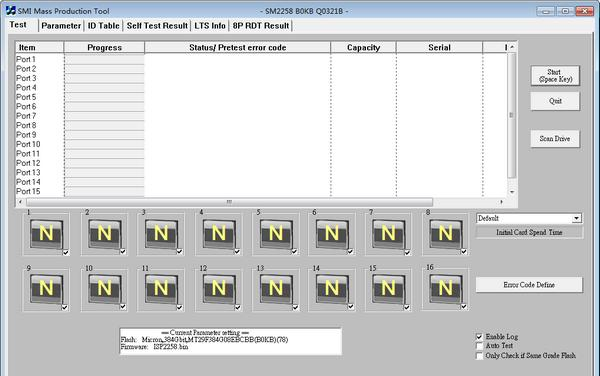The image size is (600, 376).
Task: Click the port 11 N status icon
Action: [x=161, y=289]
